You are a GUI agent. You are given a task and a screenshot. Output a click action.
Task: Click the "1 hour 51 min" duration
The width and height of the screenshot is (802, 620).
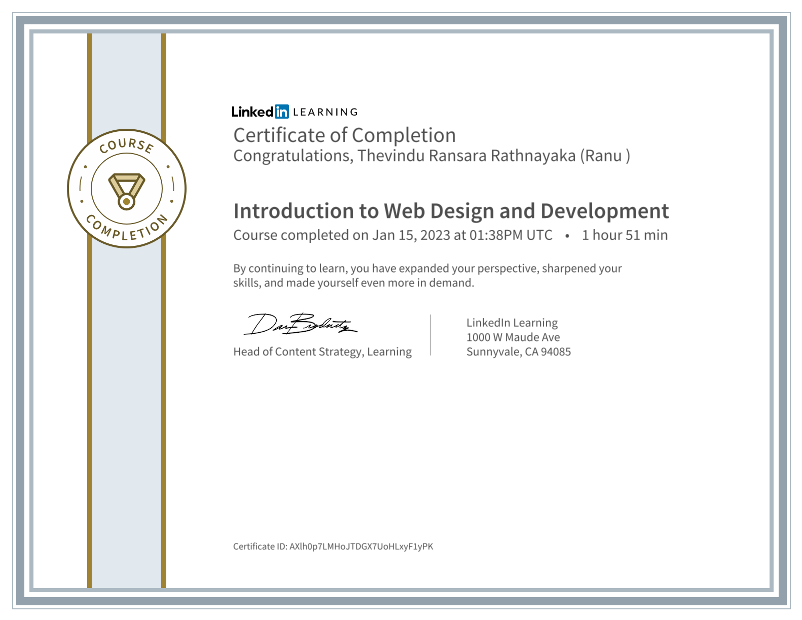coord(624,236)
